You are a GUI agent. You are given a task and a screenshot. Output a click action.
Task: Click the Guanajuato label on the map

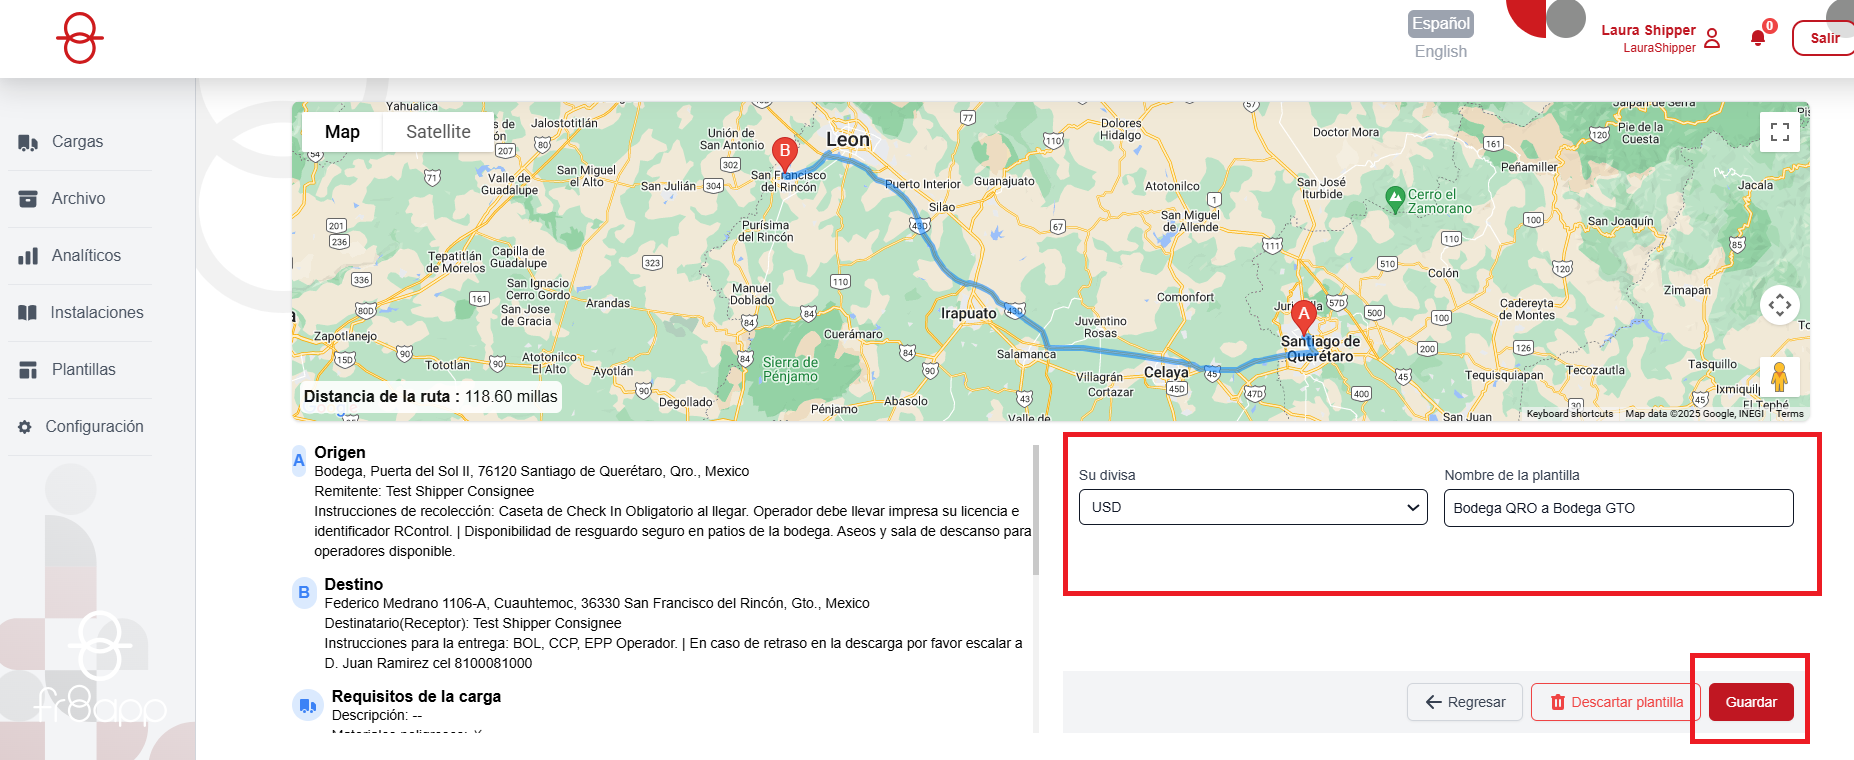(x=1005, y=181)
